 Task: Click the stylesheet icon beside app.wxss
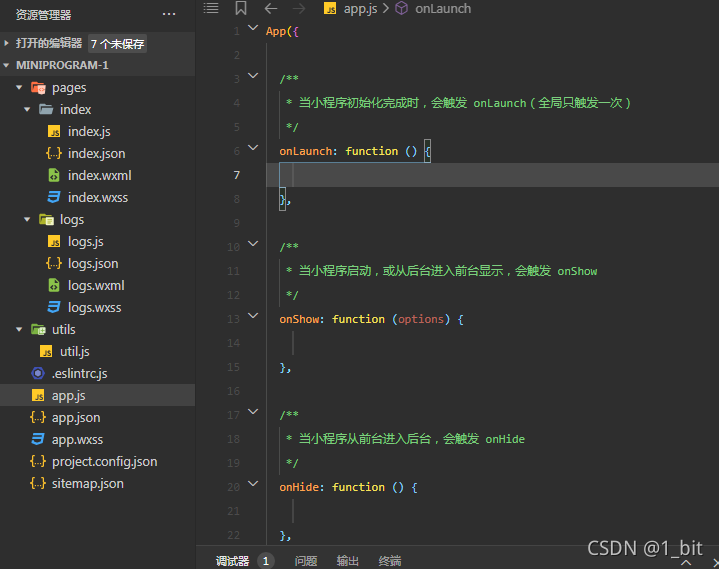(x=38, y=440)
